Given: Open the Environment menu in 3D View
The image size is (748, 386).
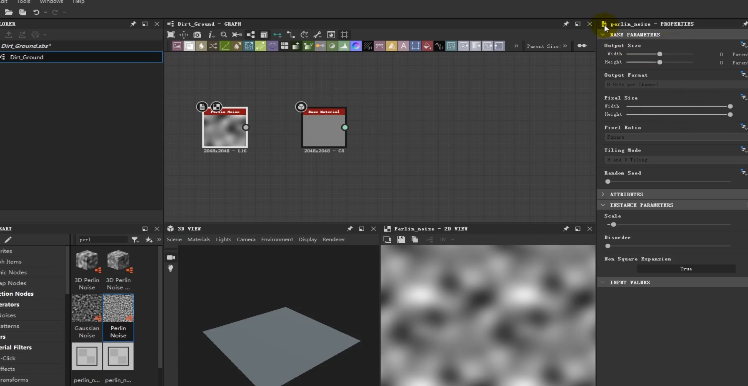Looking at the screenshot, I should [x=277, y=240].
